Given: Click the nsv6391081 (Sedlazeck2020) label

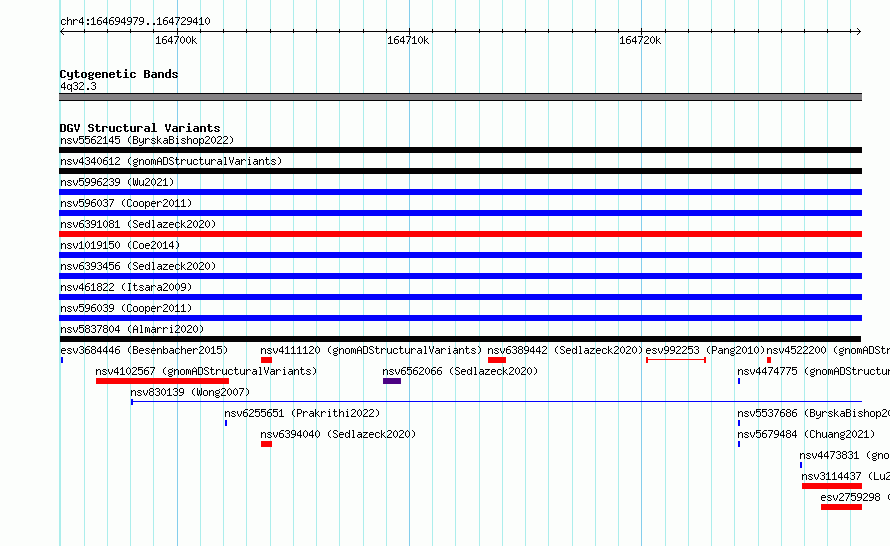Looking at the screenshot, I should click(x=138, y=224).
